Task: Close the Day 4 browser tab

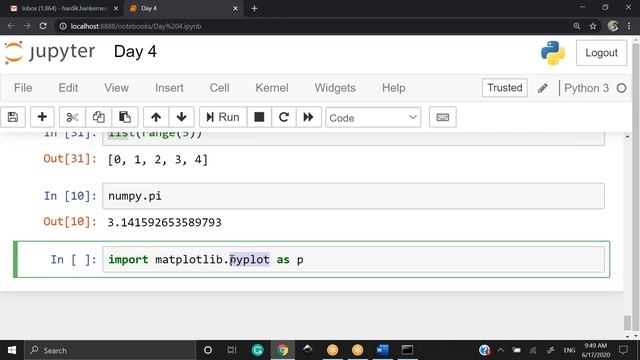Action: pos(235,8)
